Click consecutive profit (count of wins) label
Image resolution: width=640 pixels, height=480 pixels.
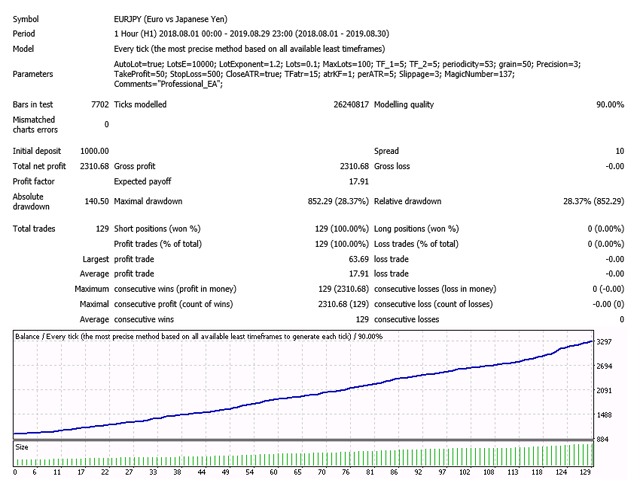173,304
